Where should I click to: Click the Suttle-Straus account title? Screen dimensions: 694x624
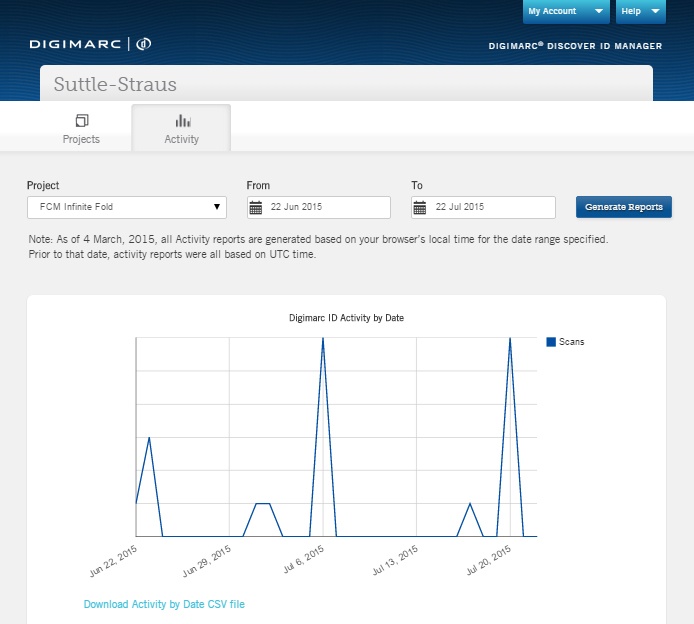(114, 84)
